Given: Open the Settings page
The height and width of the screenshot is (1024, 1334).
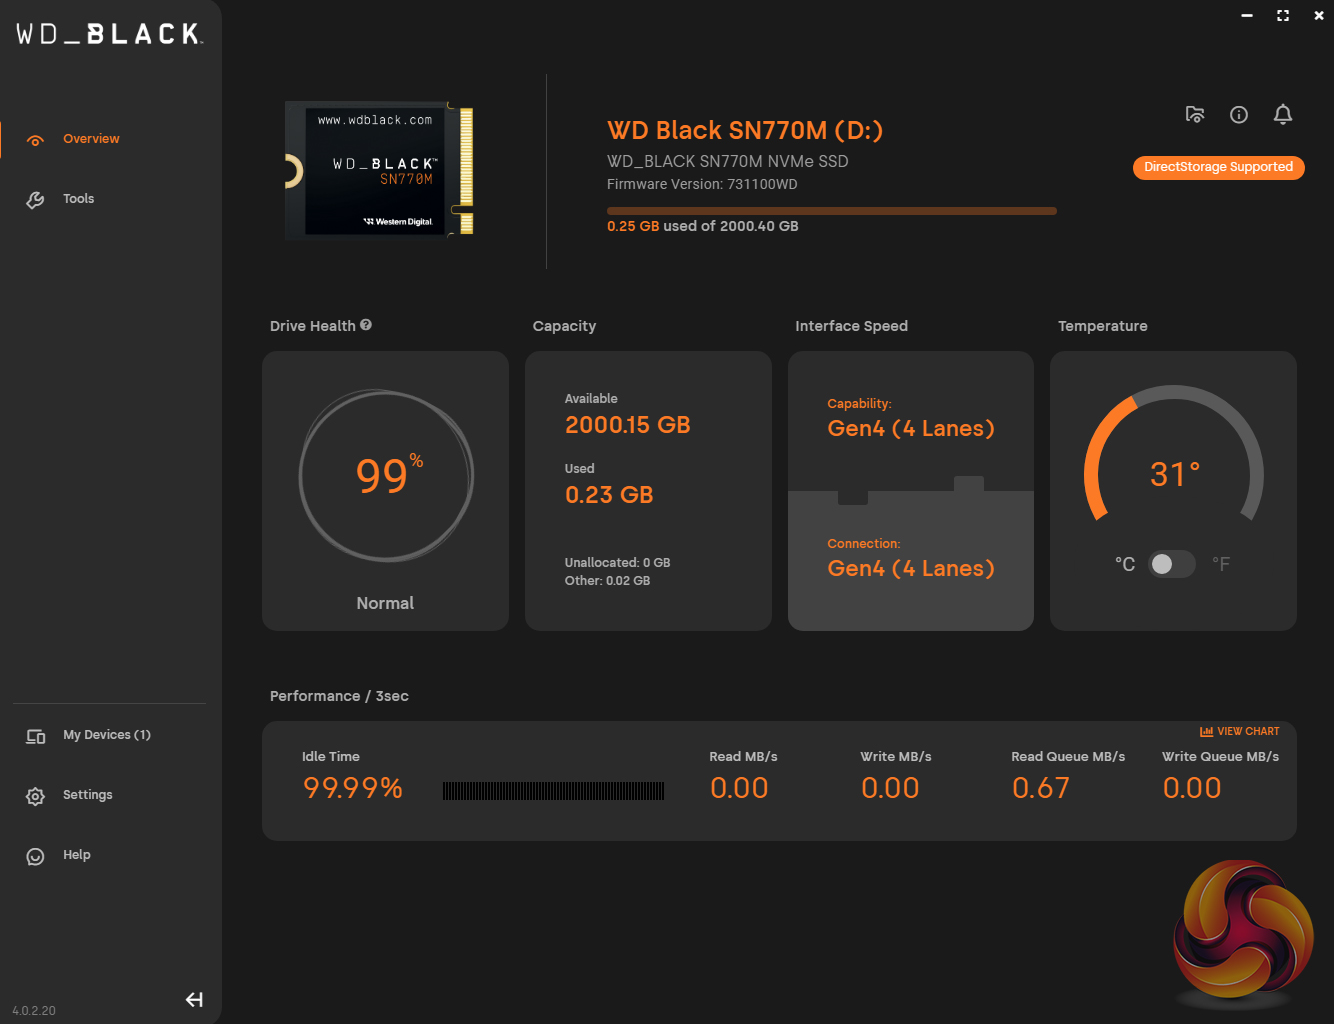Looking at the screenshot, I should click(88, 795).
